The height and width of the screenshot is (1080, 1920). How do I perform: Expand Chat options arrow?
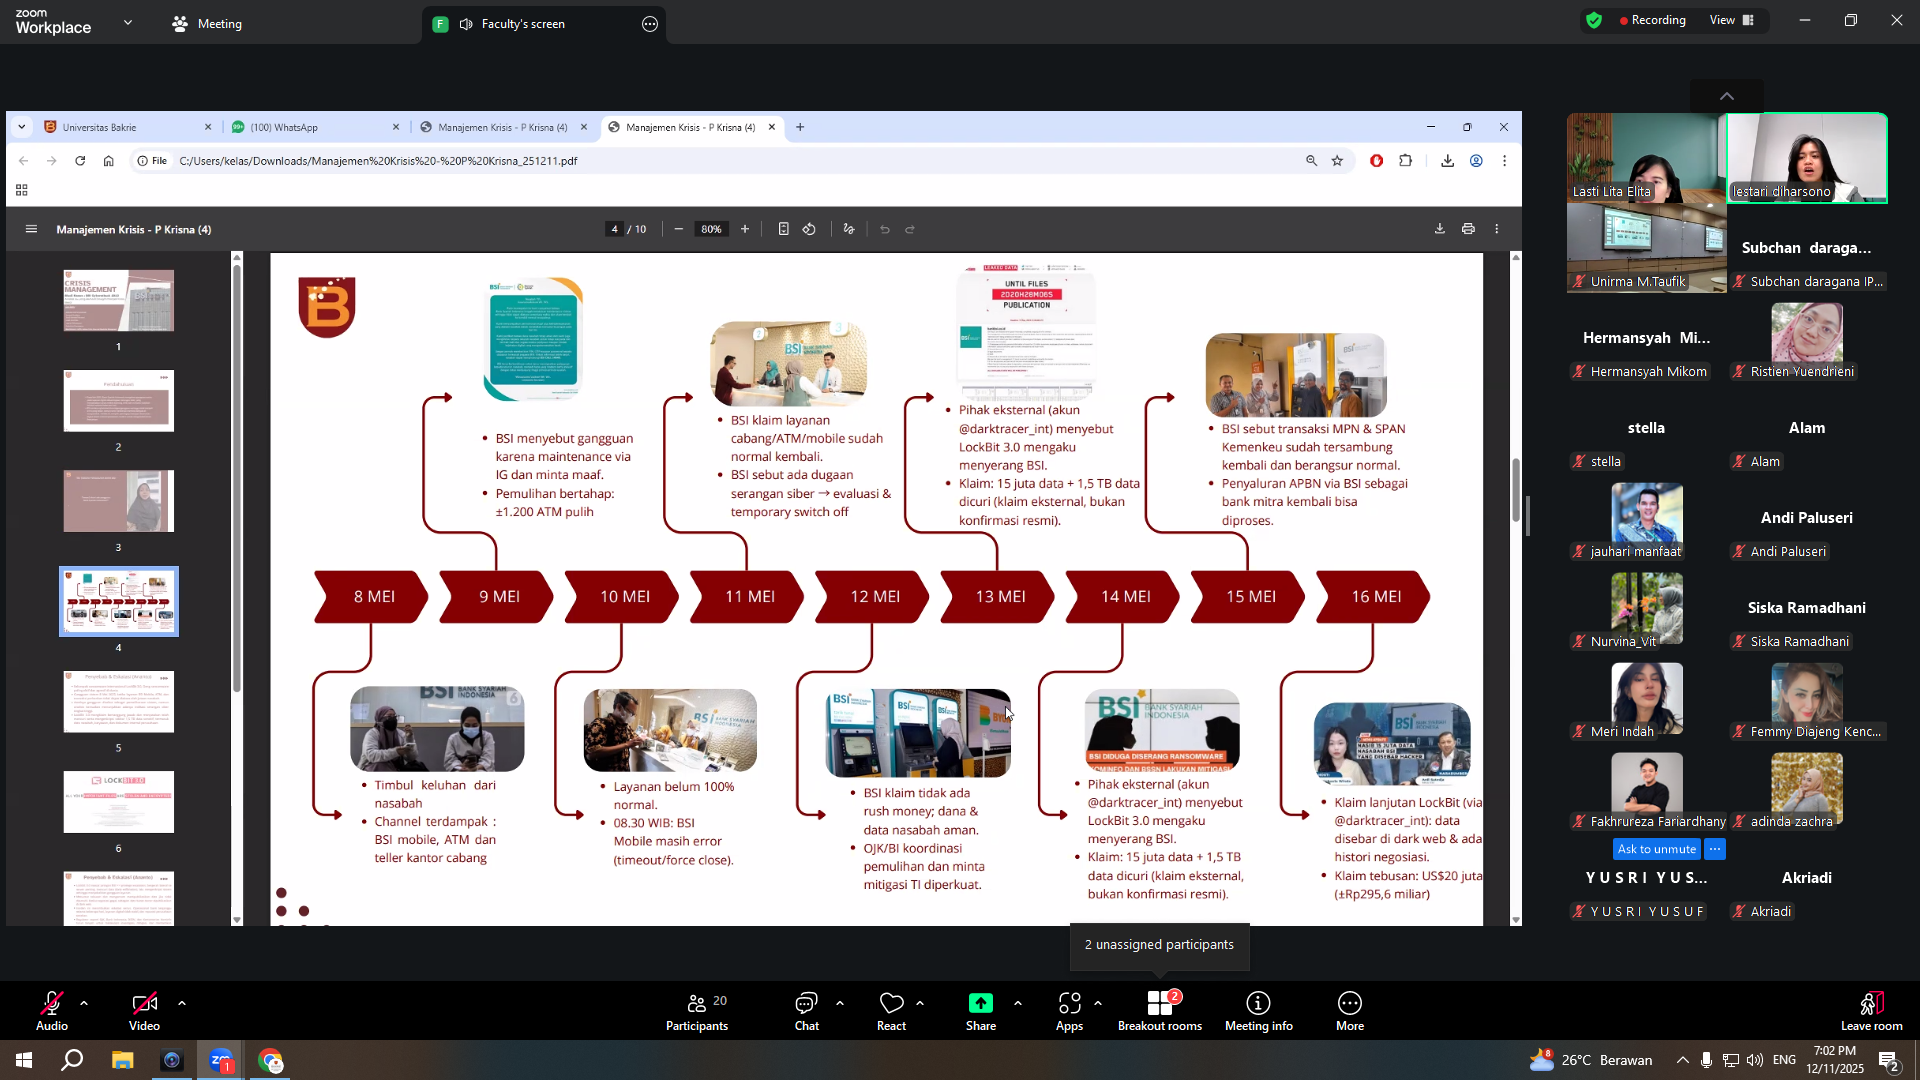[x=840, y=1003]
